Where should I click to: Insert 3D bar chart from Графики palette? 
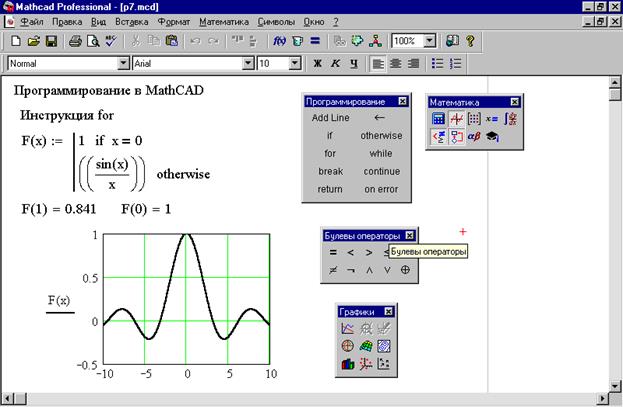pos(348,364)
